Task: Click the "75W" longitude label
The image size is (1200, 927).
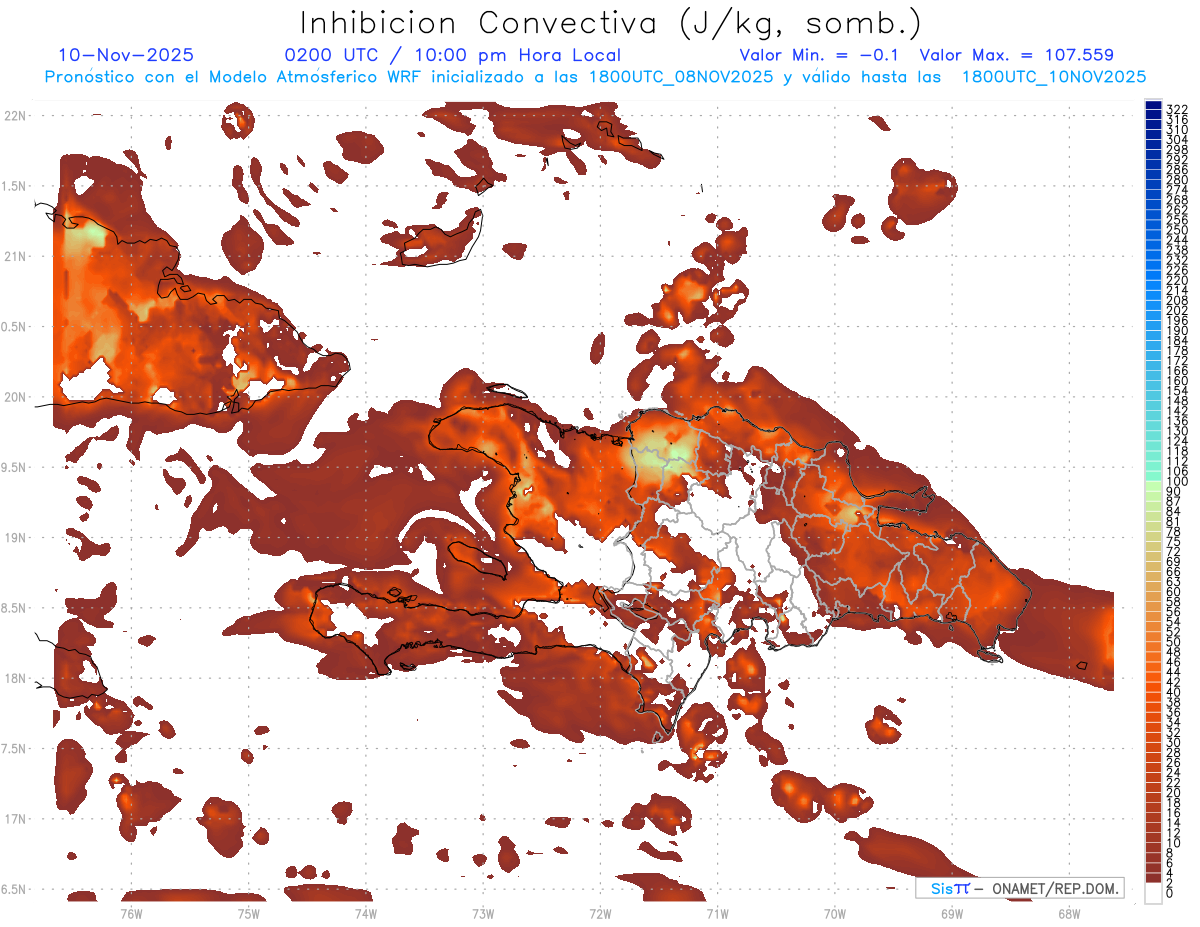Action: (x=249, y=913)
